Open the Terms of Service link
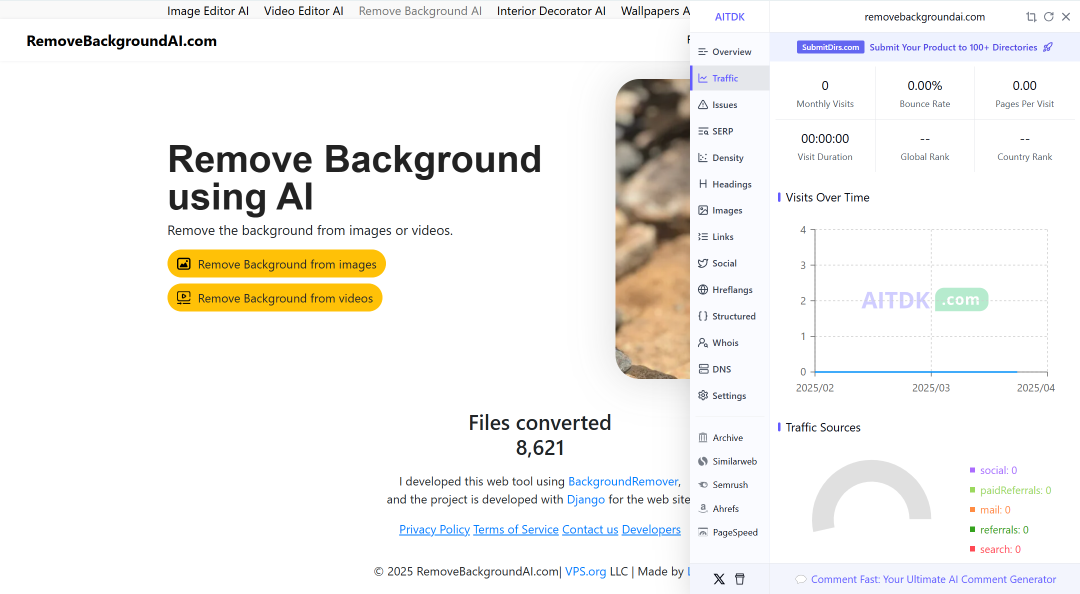This screenshot has width=1080, height=594. (x=515, y=529)
